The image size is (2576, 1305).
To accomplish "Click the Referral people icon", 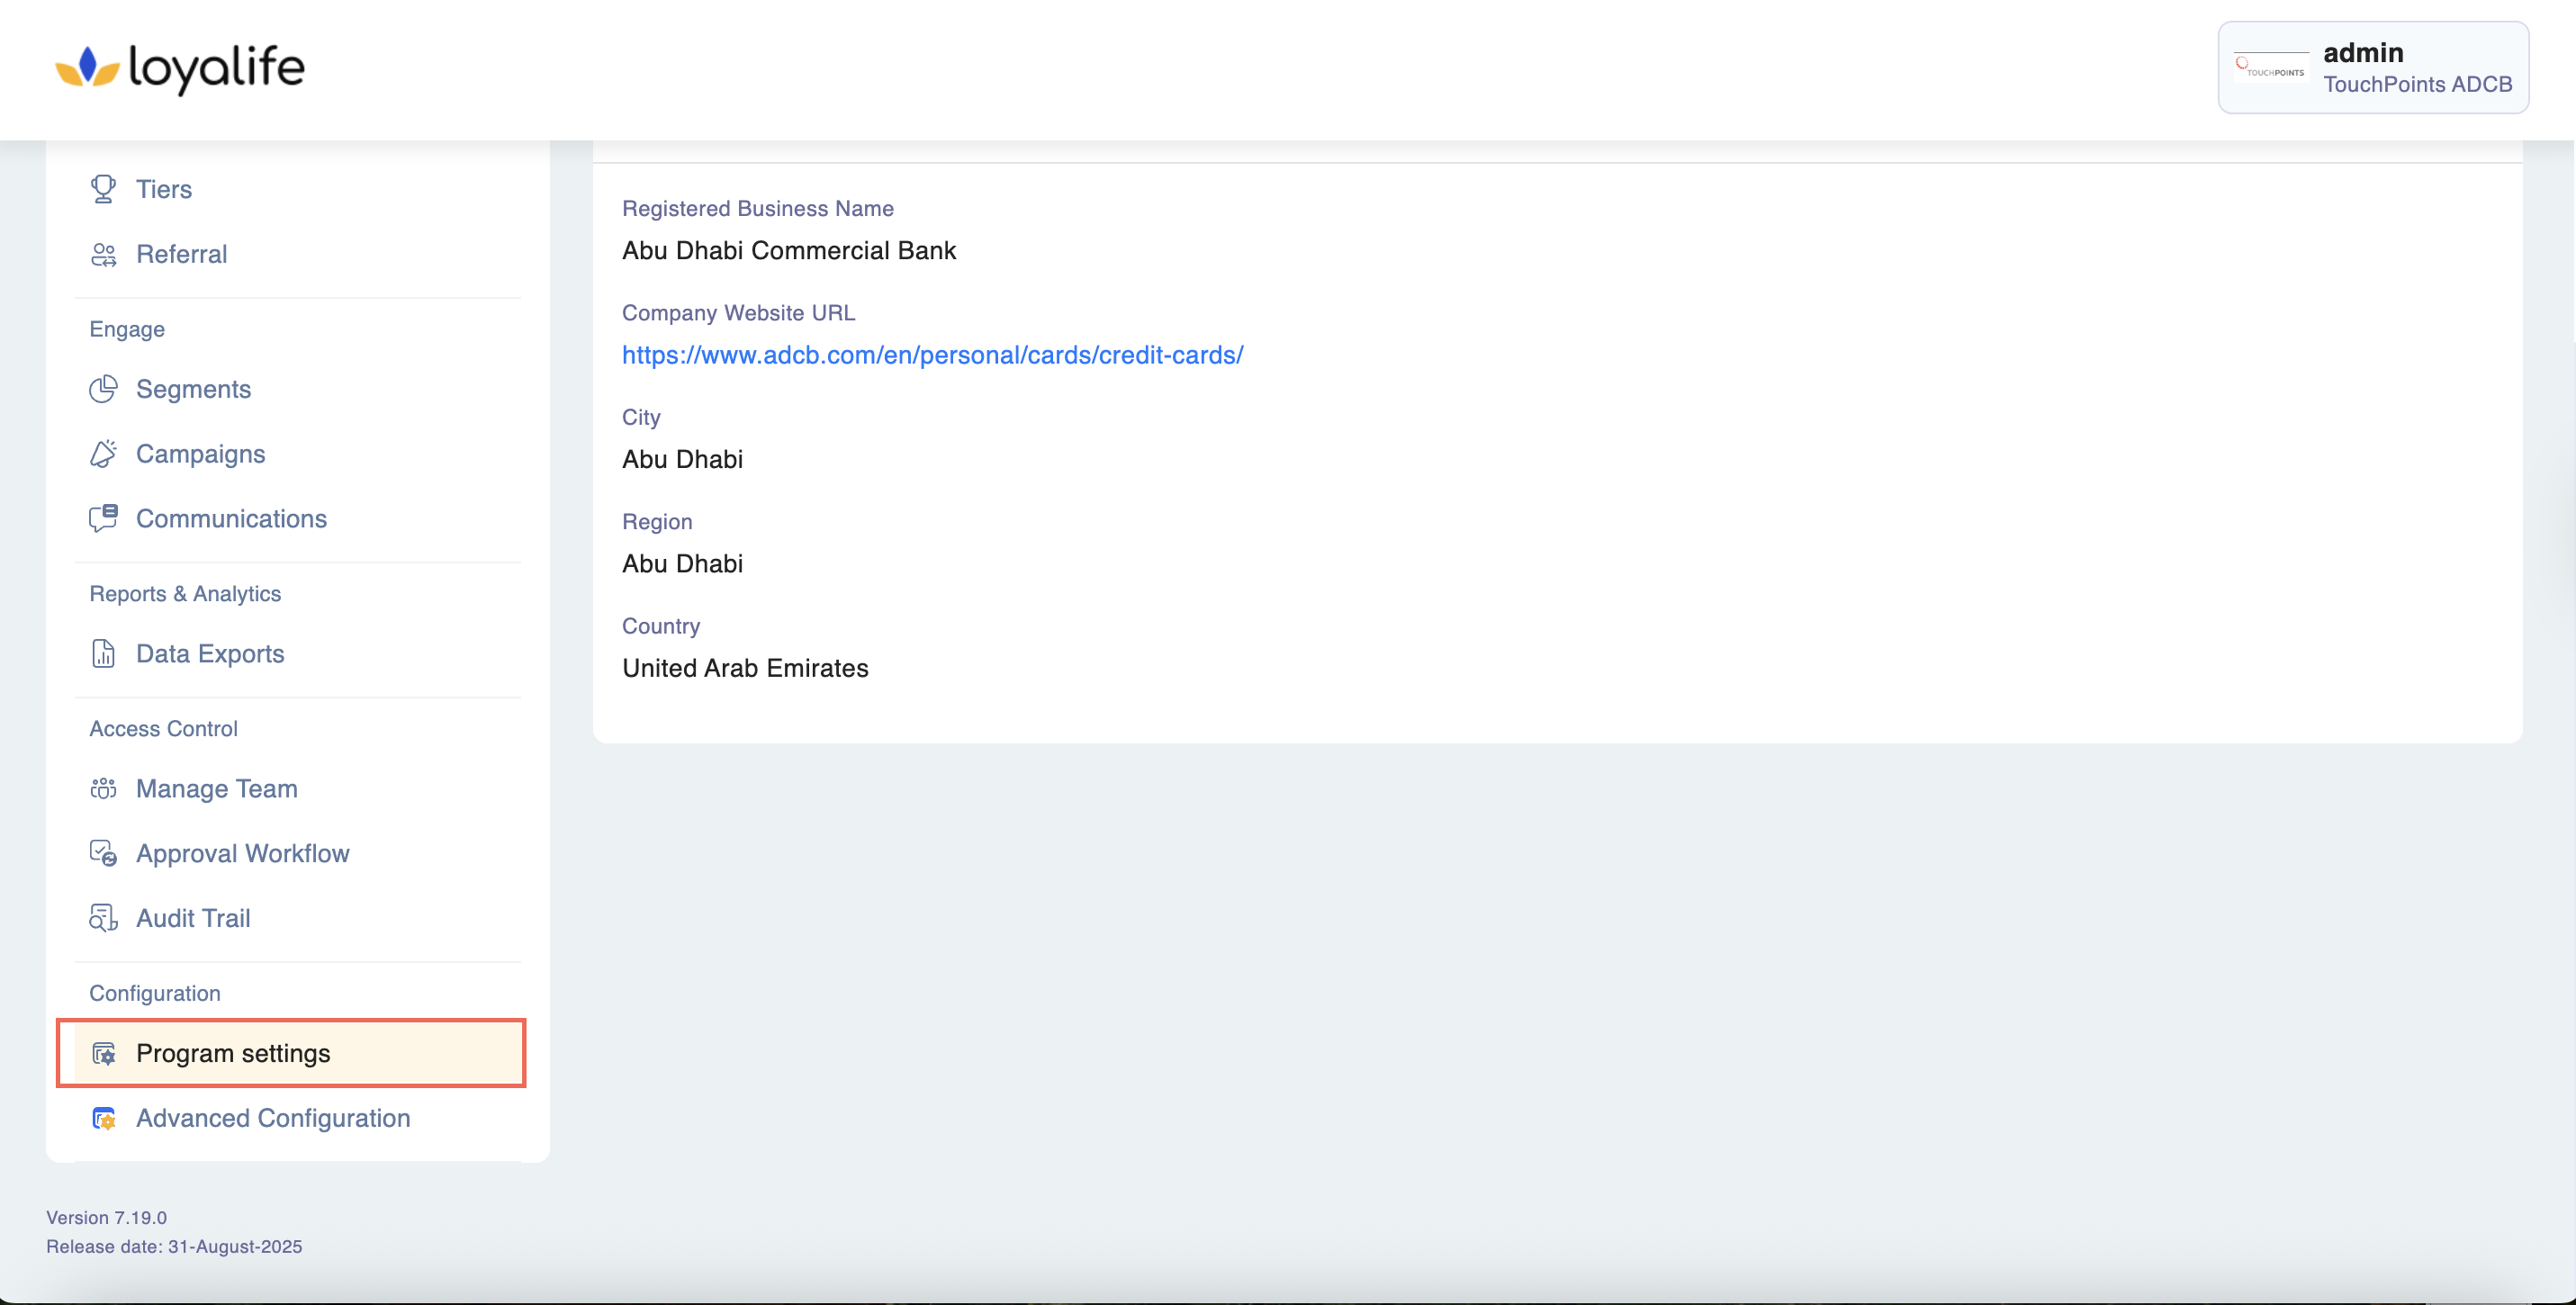I will (x=103, y=254).
